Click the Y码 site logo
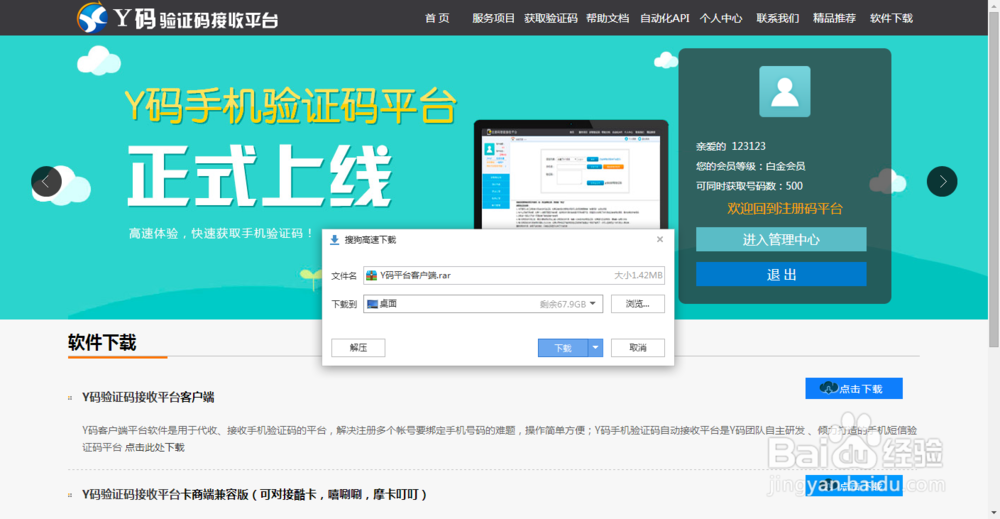The height and width of the screenshot is (519, 1000). [x=177, y=18]
